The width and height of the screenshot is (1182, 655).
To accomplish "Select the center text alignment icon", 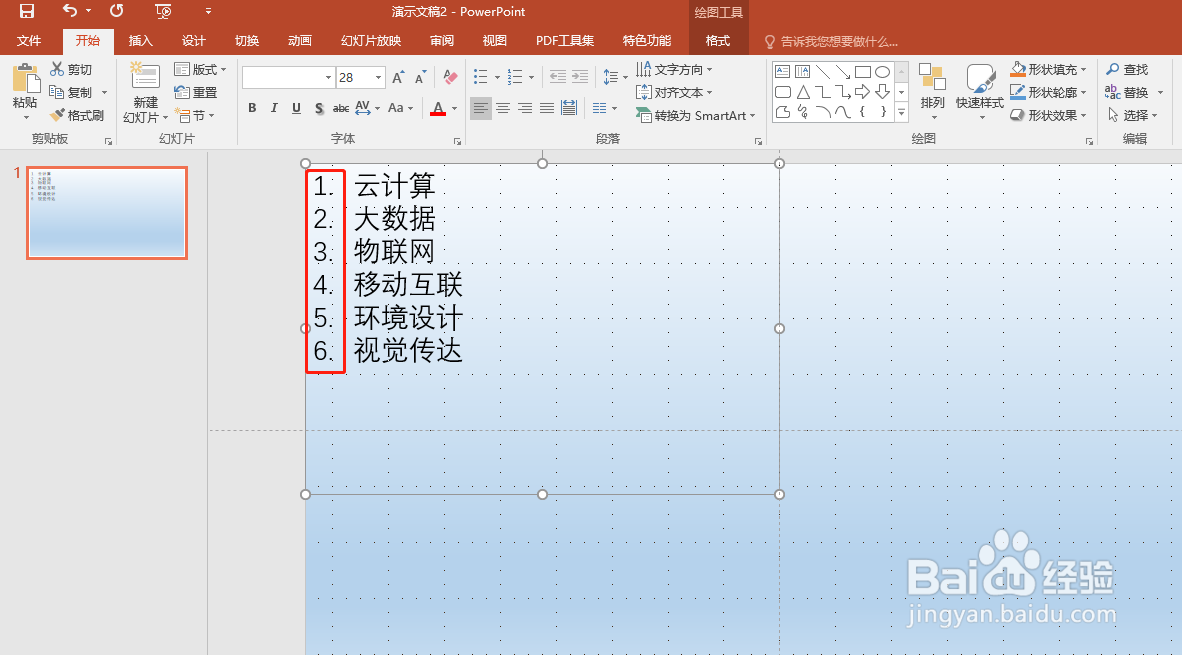I will point(503,108).
